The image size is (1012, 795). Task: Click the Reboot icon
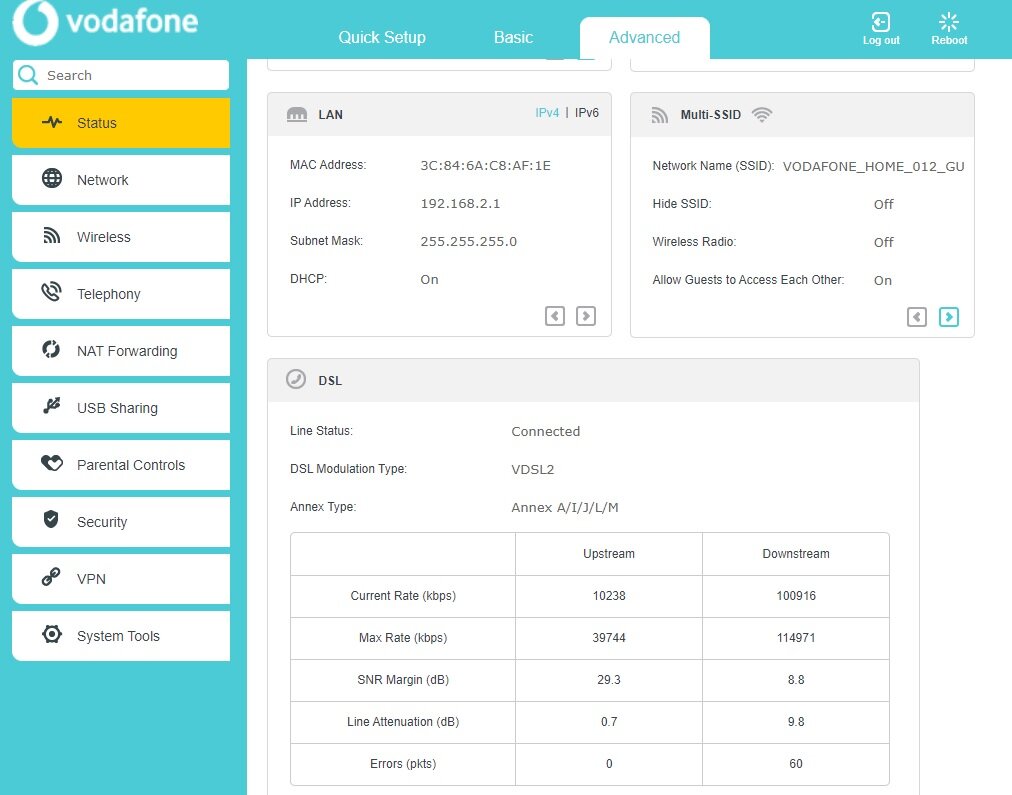click(949, 22)
